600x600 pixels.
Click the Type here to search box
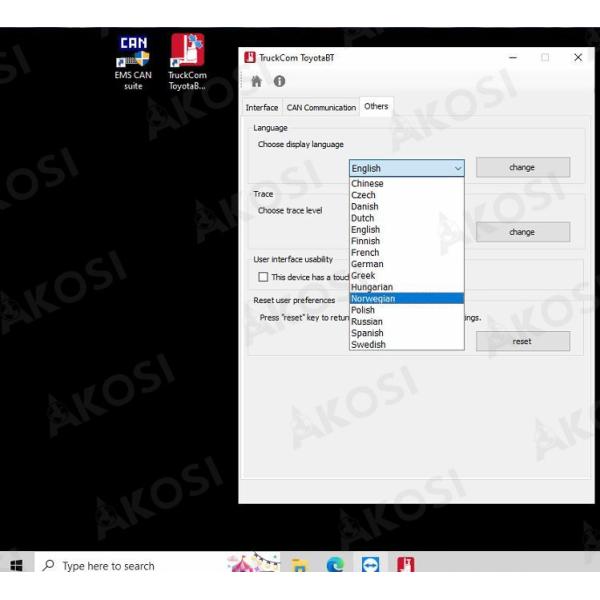click(x=110, y=566)
